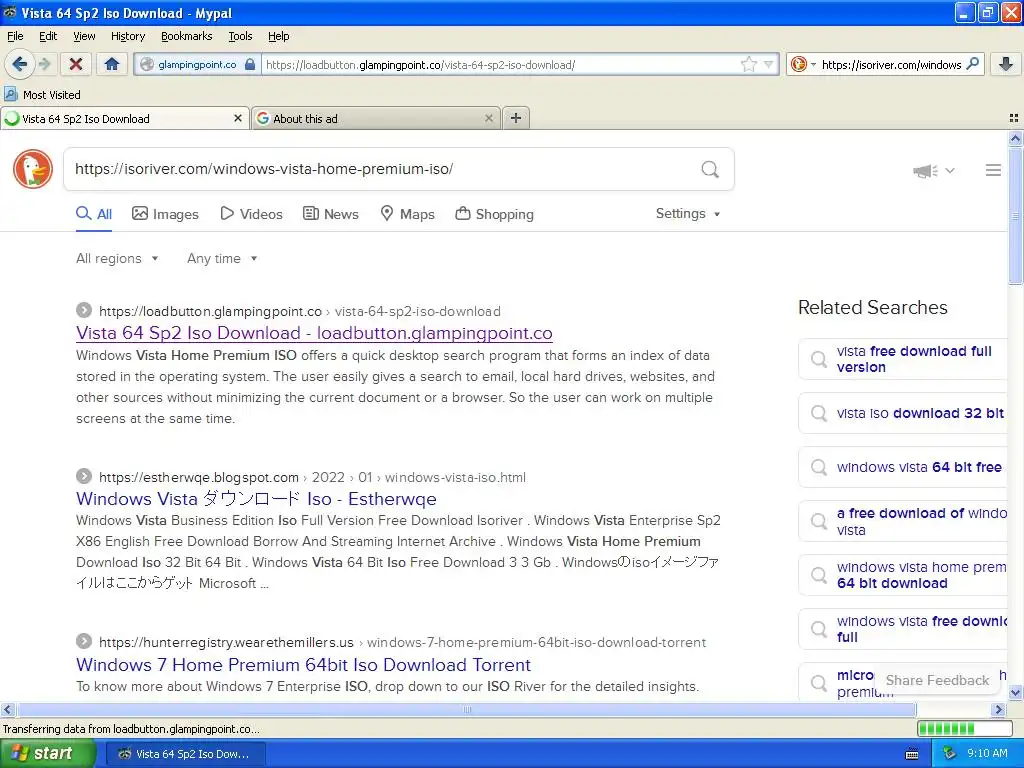Close the About this ad tab
The height and width of the screenshot is (768, 1024).
pos(488,118)
